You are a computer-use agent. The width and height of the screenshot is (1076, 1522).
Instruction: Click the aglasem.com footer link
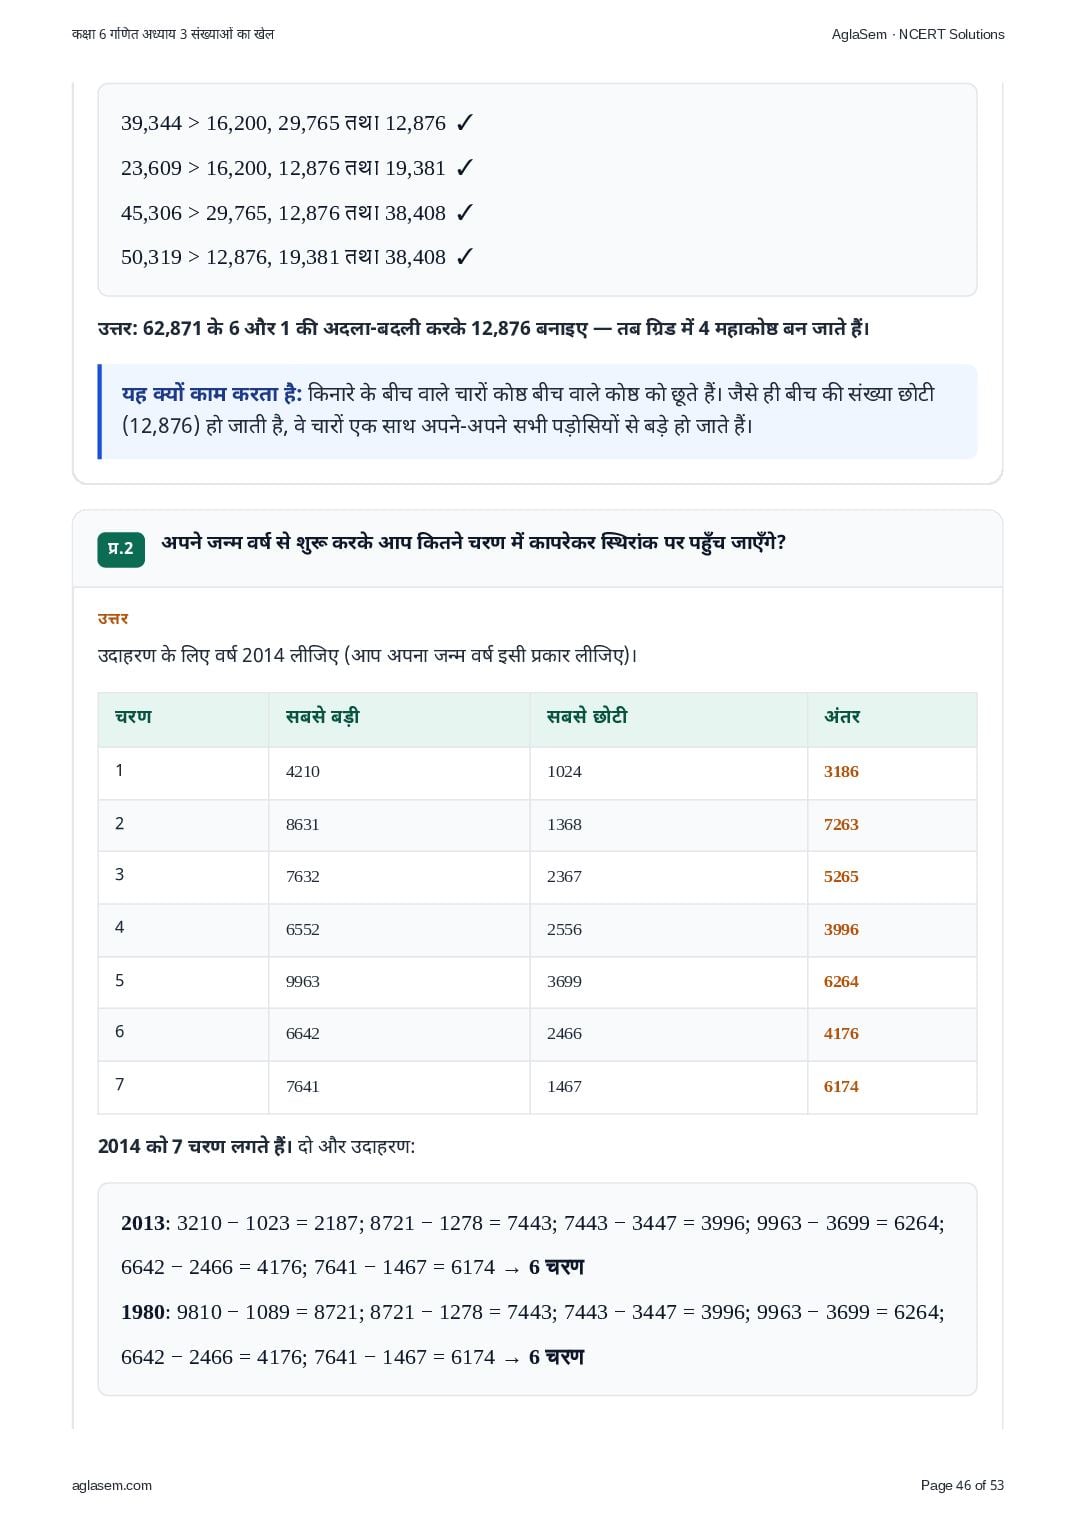[112, 1485]
